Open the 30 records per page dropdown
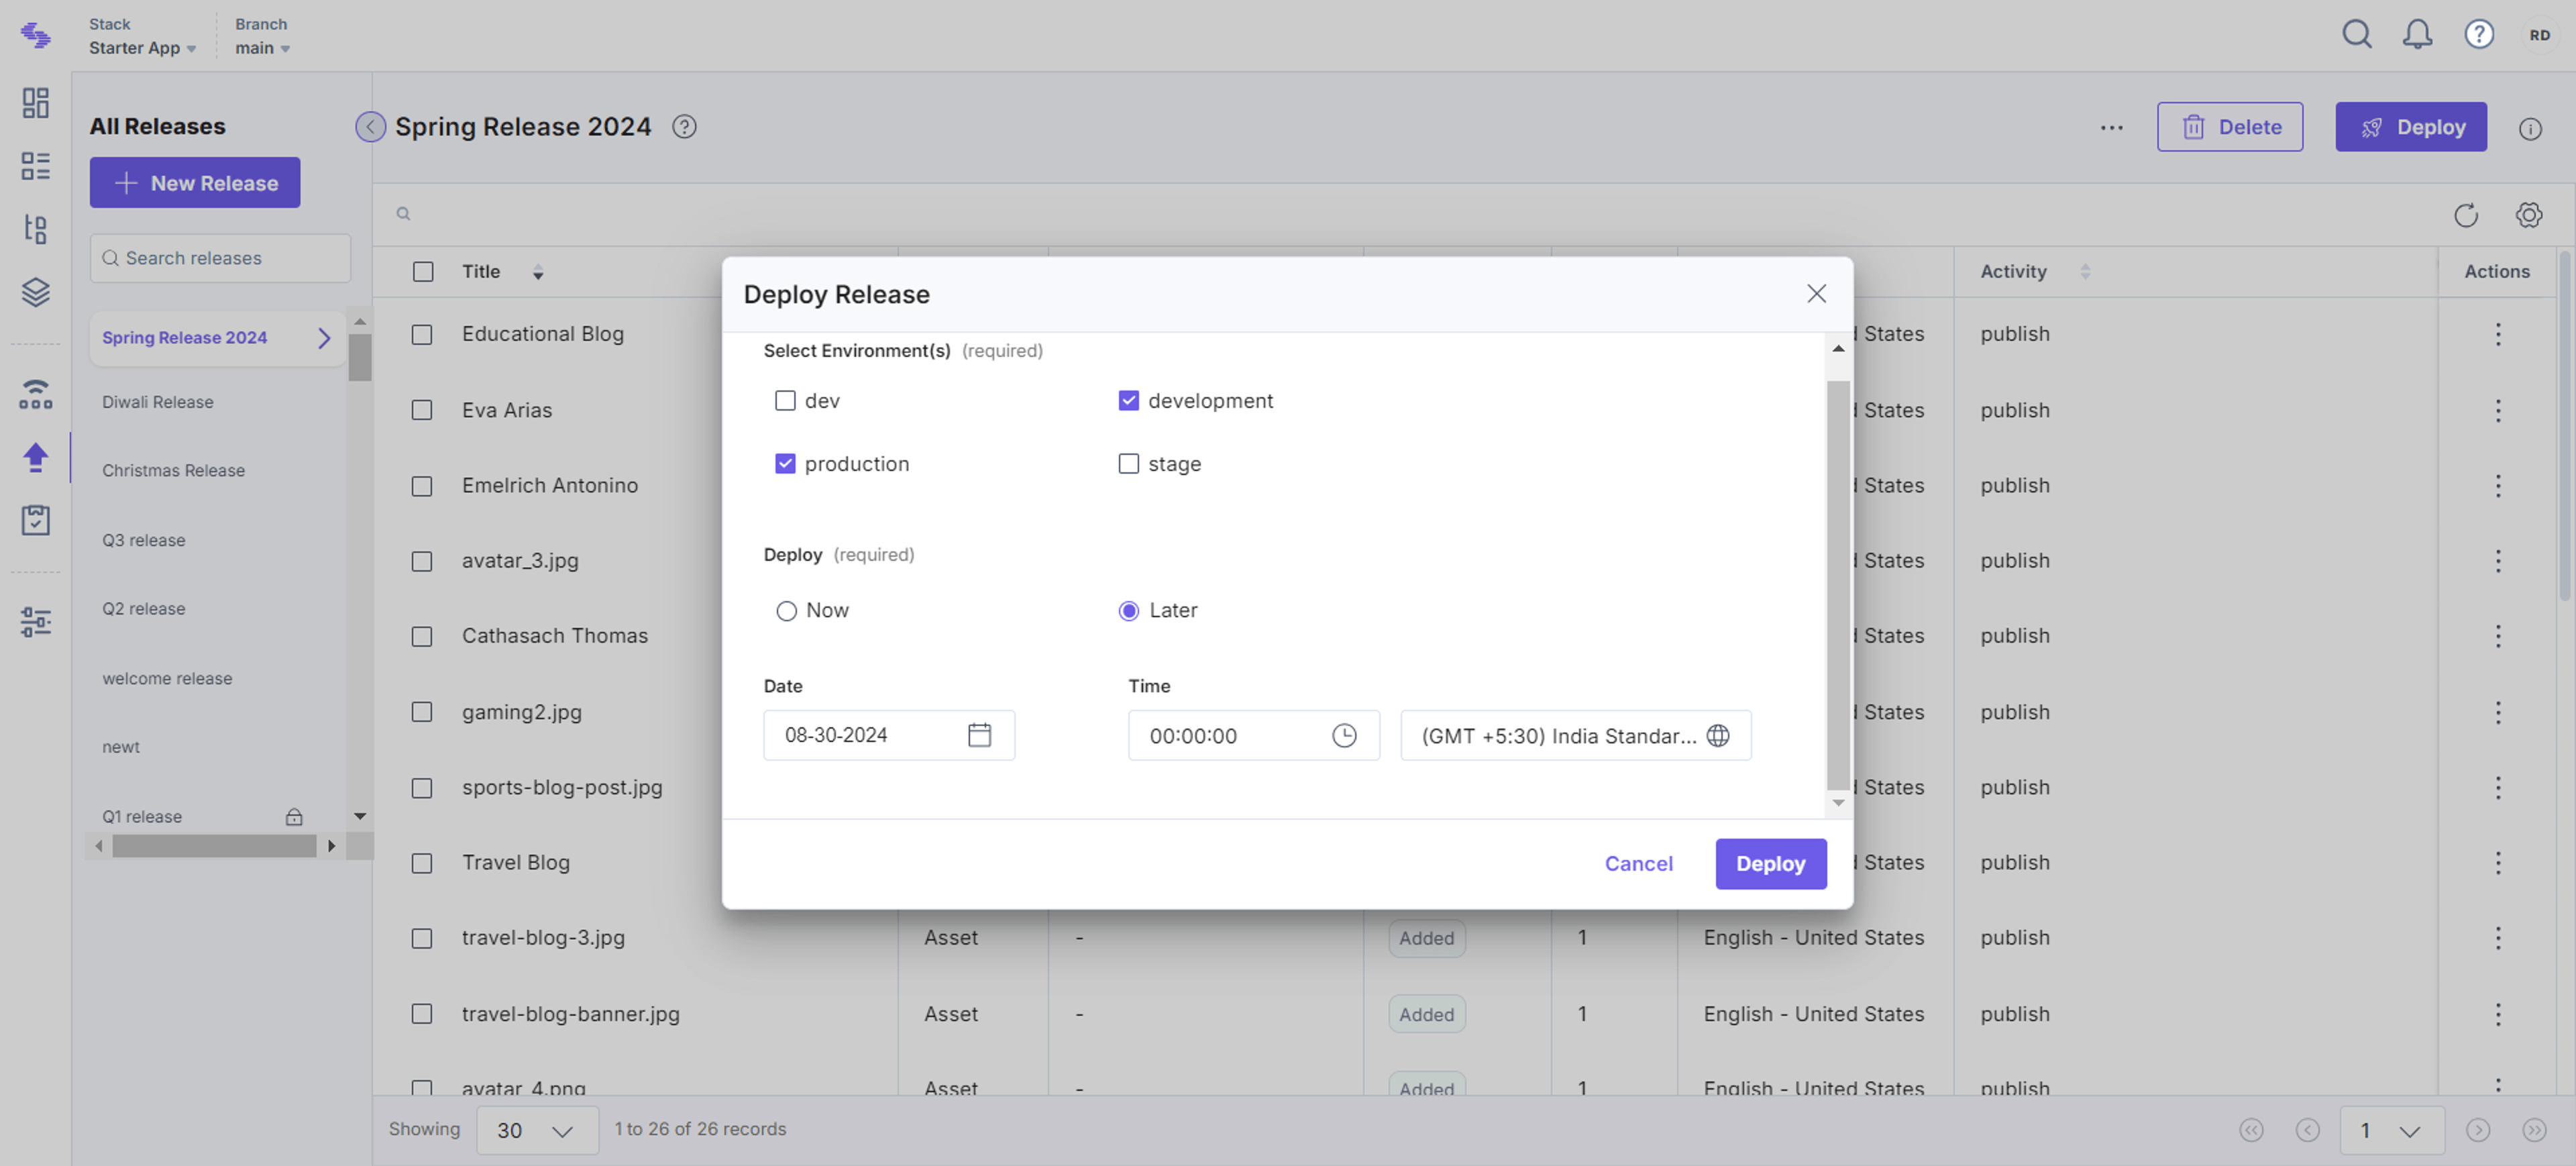 [537, 1130]
